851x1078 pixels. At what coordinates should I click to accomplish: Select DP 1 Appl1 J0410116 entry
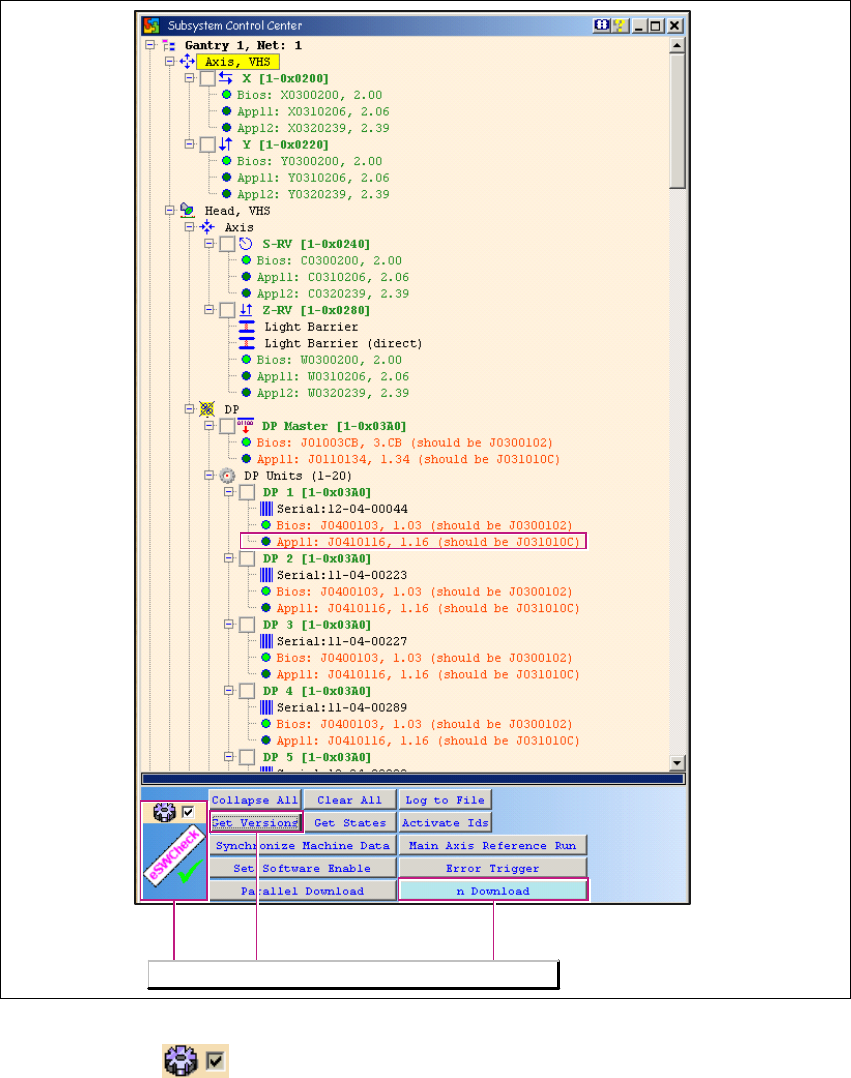click(x=412, y=542)
